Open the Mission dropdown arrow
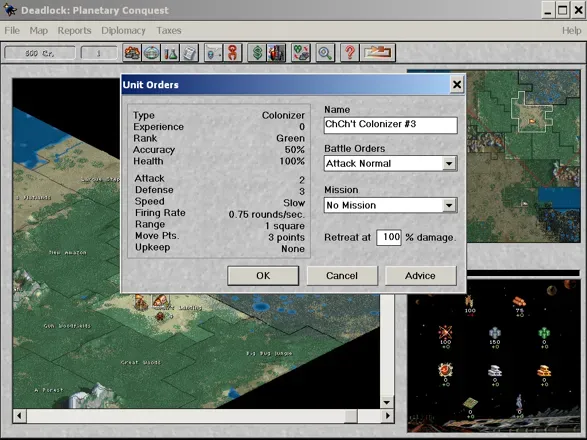 click(449, 205)
